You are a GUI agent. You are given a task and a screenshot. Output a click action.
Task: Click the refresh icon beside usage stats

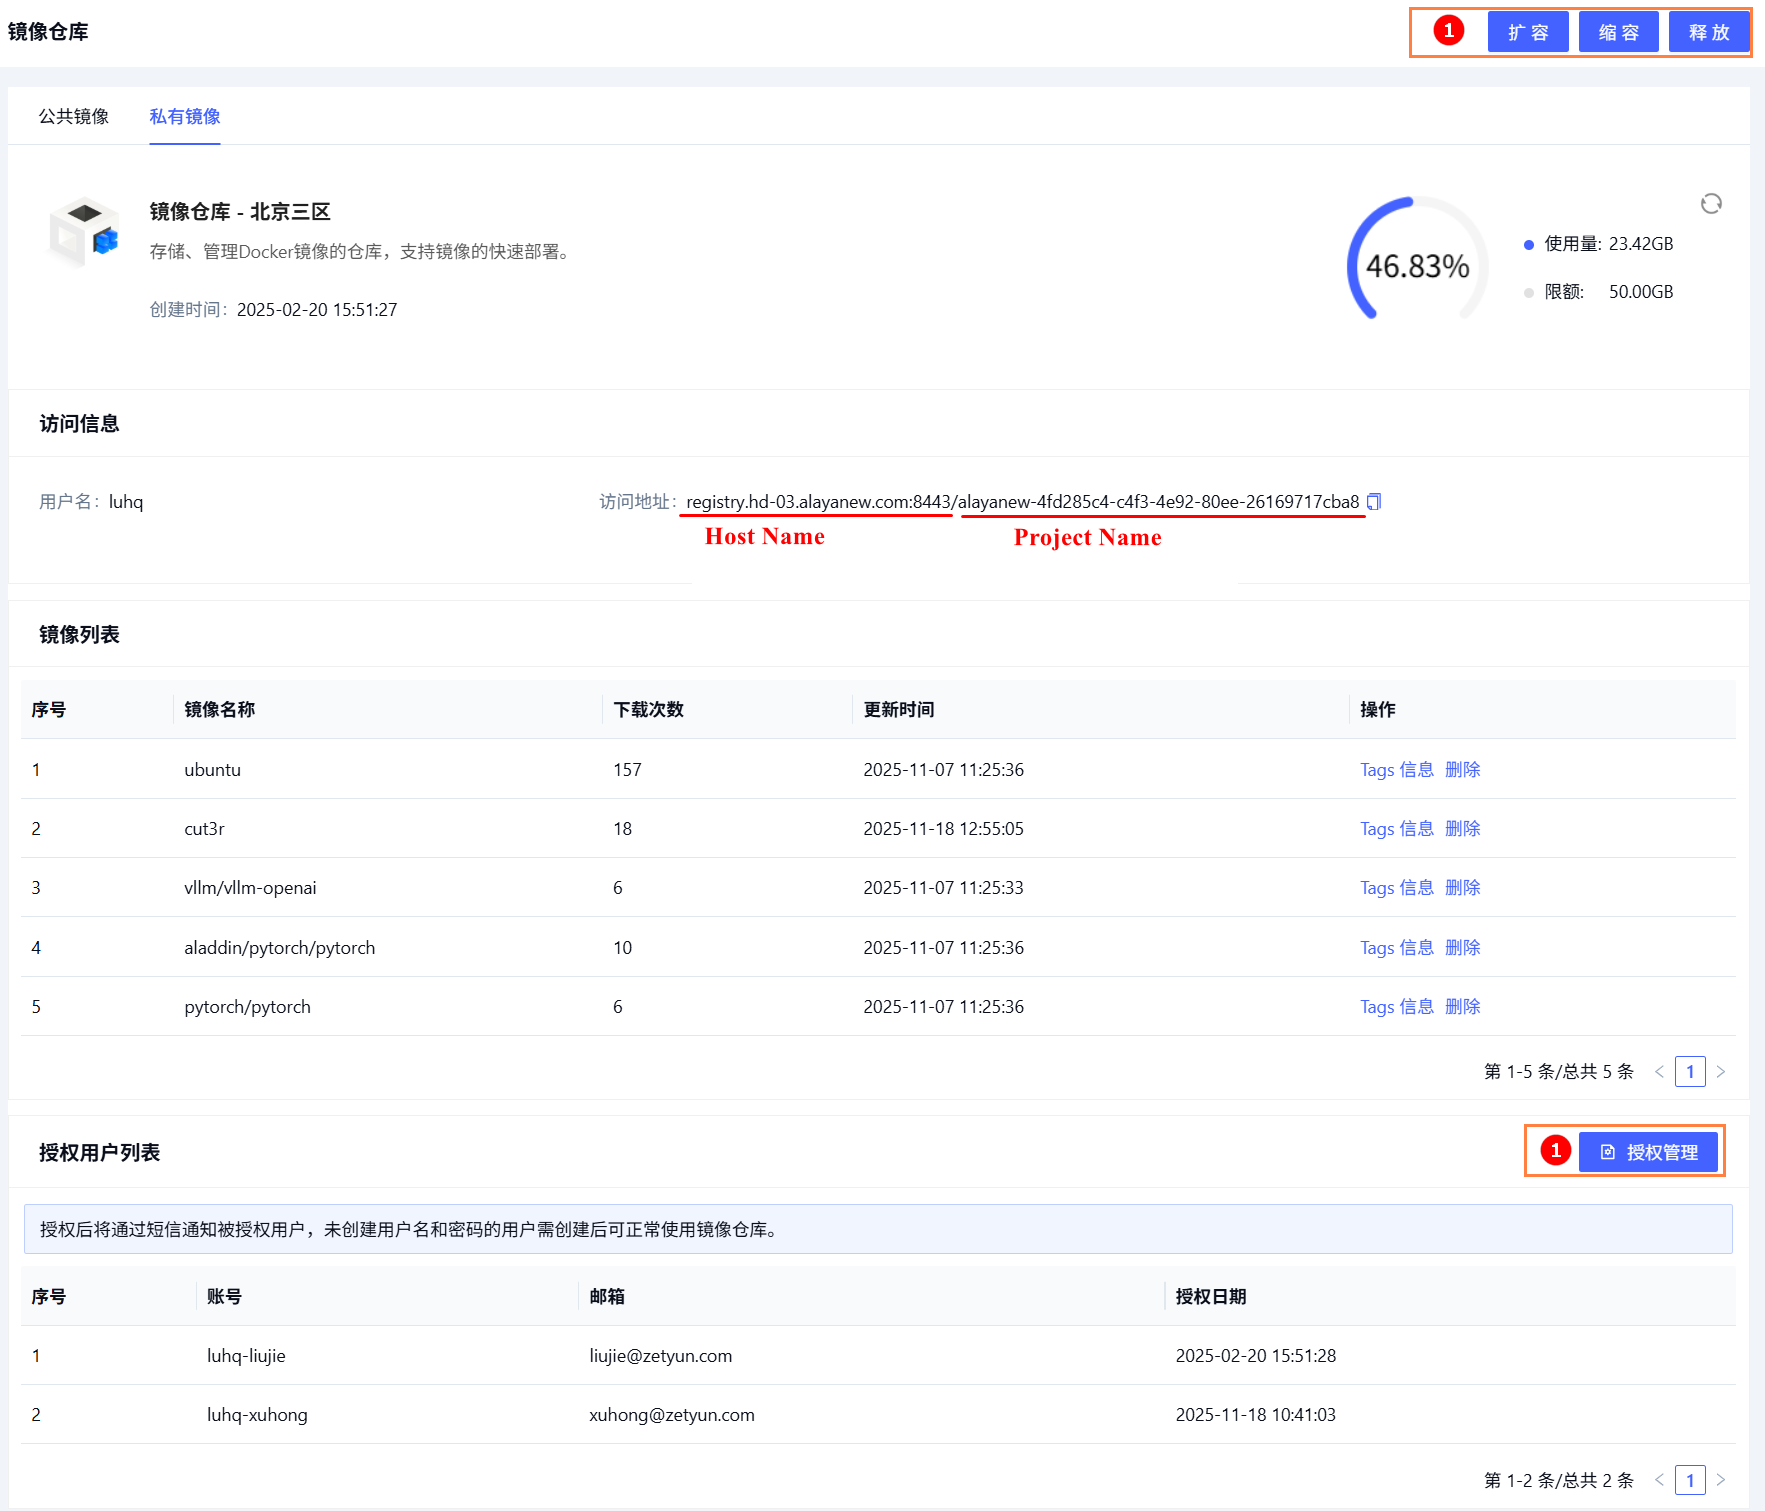click(1711, 204)
